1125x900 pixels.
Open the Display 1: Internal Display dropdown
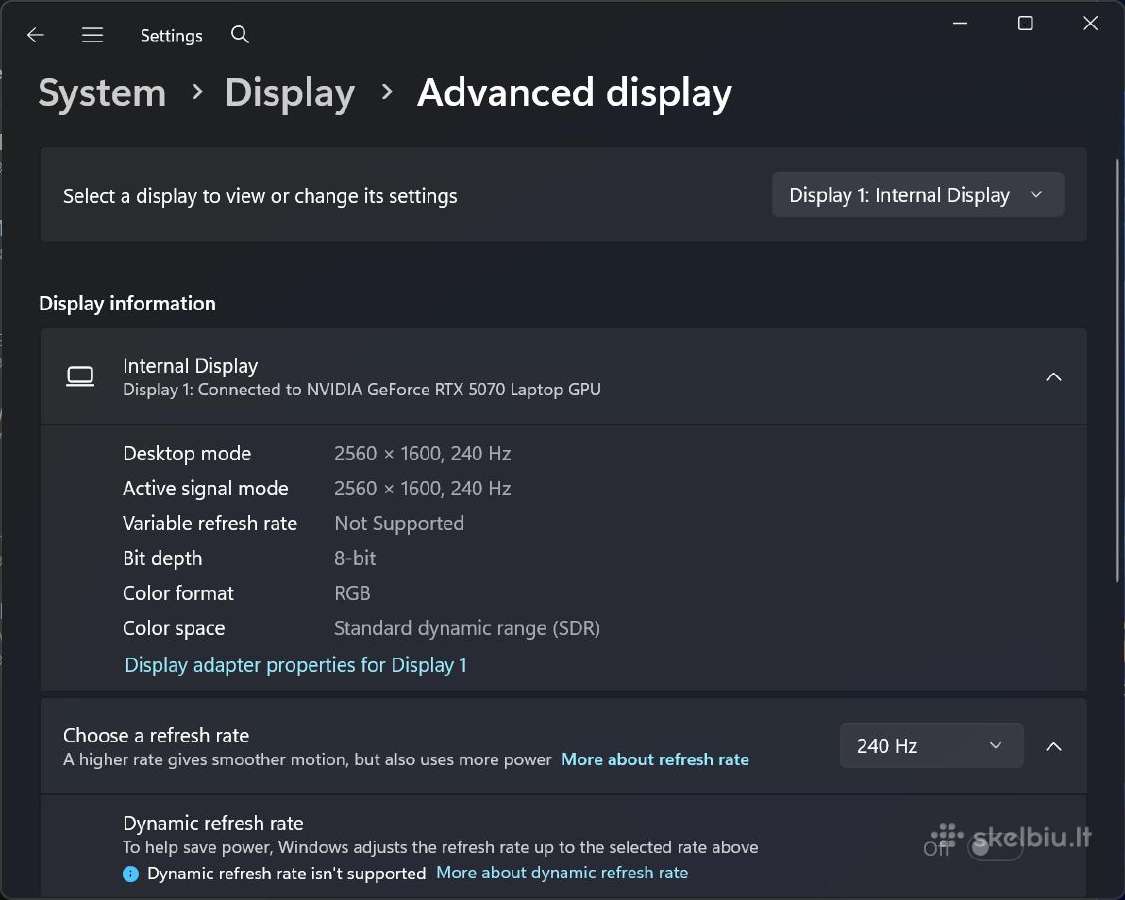tap(918, 194)
